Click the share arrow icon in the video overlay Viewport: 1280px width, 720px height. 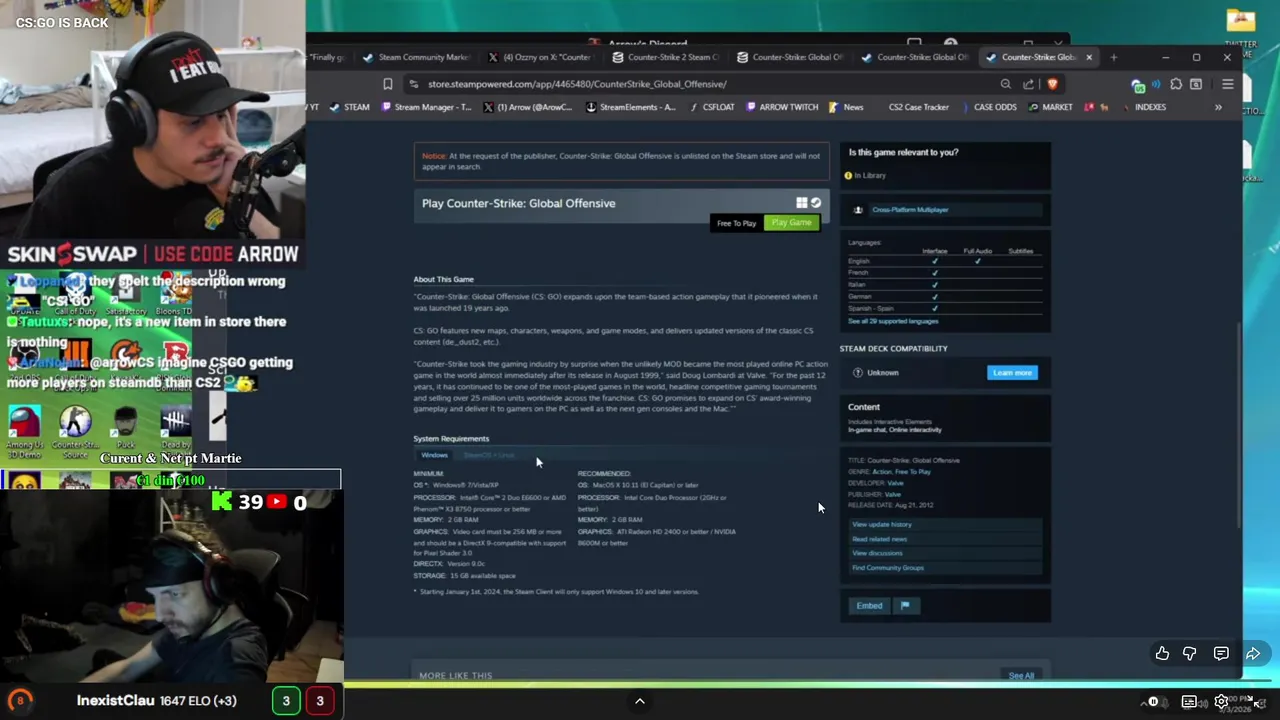pyautogui.click(x=1253, y=653)
